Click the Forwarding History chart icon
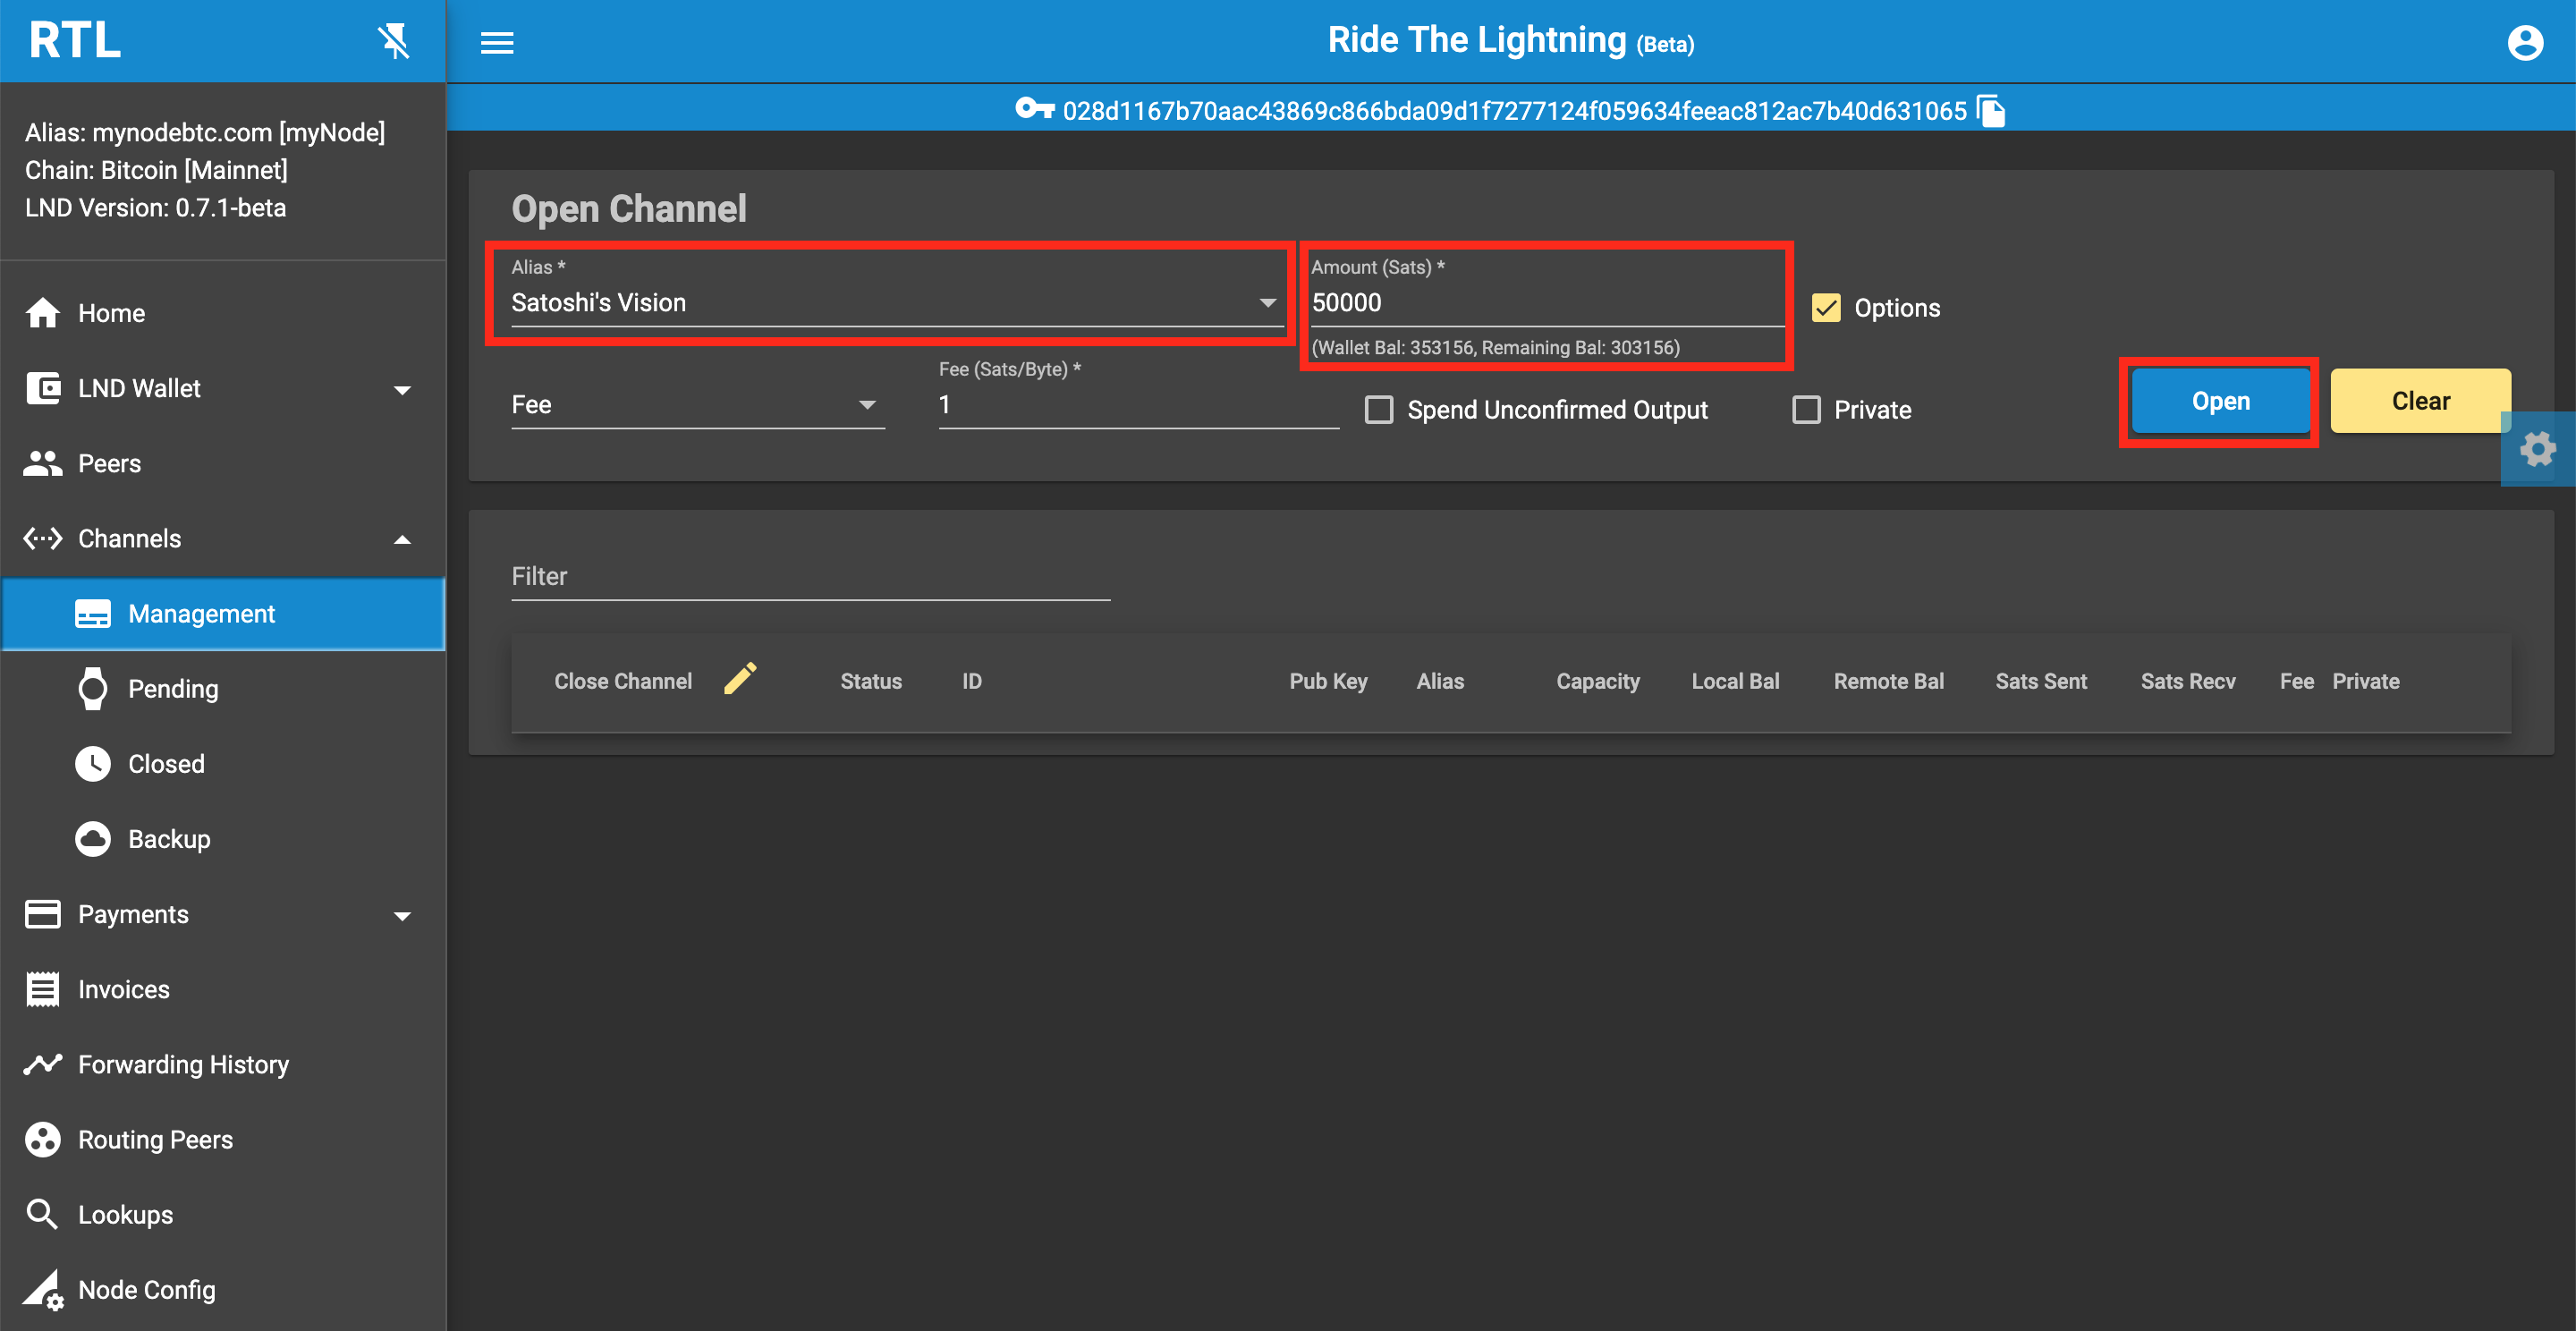Viewport: 2576px width, 1331px height. pos(43,1064)
